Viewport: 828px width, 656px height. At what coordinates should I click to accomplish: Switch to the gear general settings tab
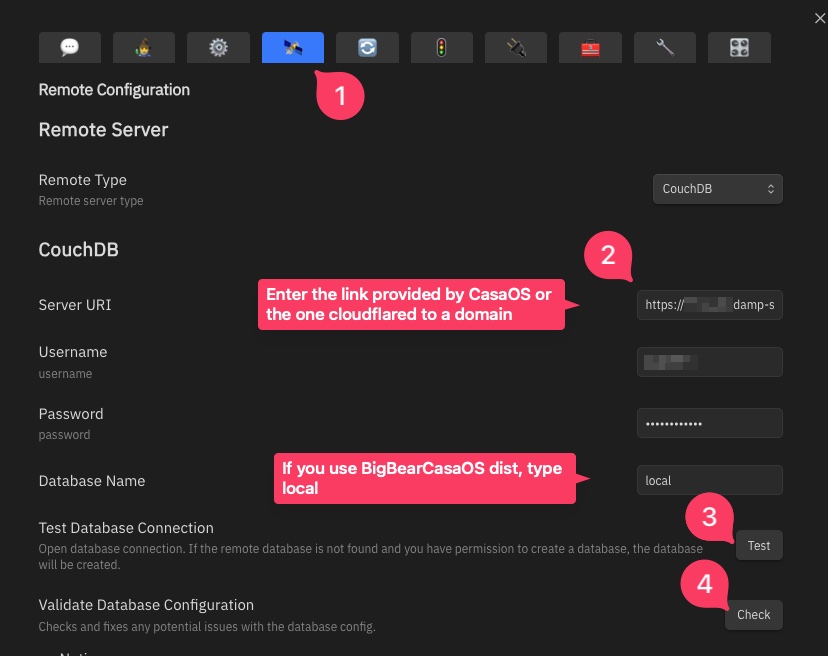click(x=218, y=48)
